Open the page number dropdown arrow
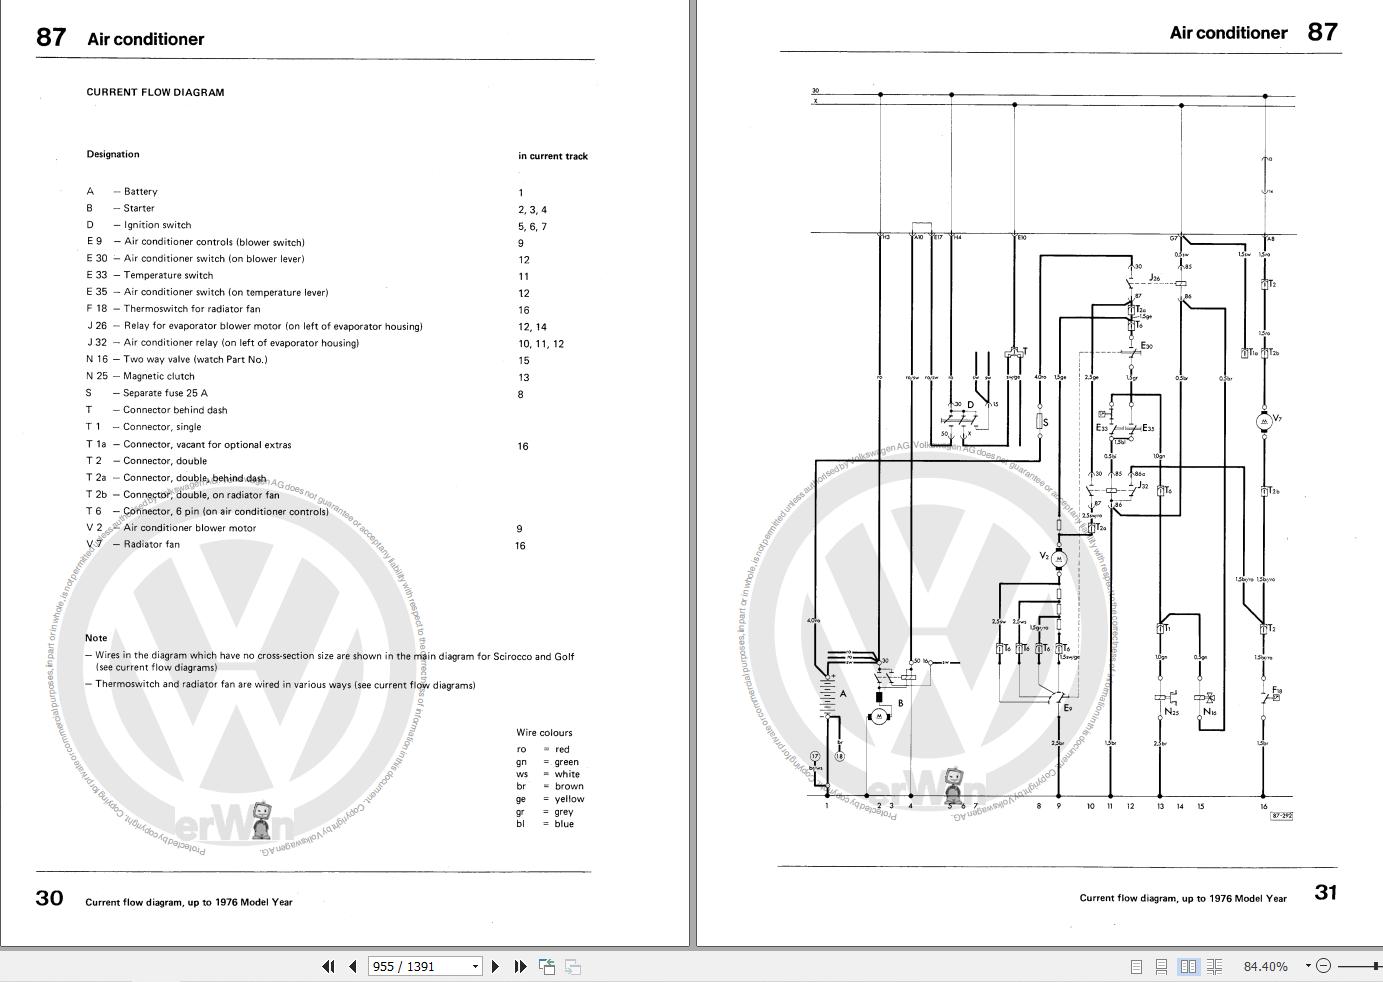Viewport: 1383px width, 982px height. (x=476, y=966)
